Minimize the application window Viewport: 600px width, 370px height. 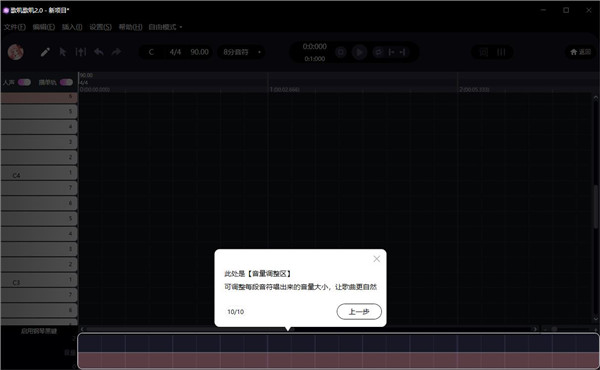coord(543,10)
